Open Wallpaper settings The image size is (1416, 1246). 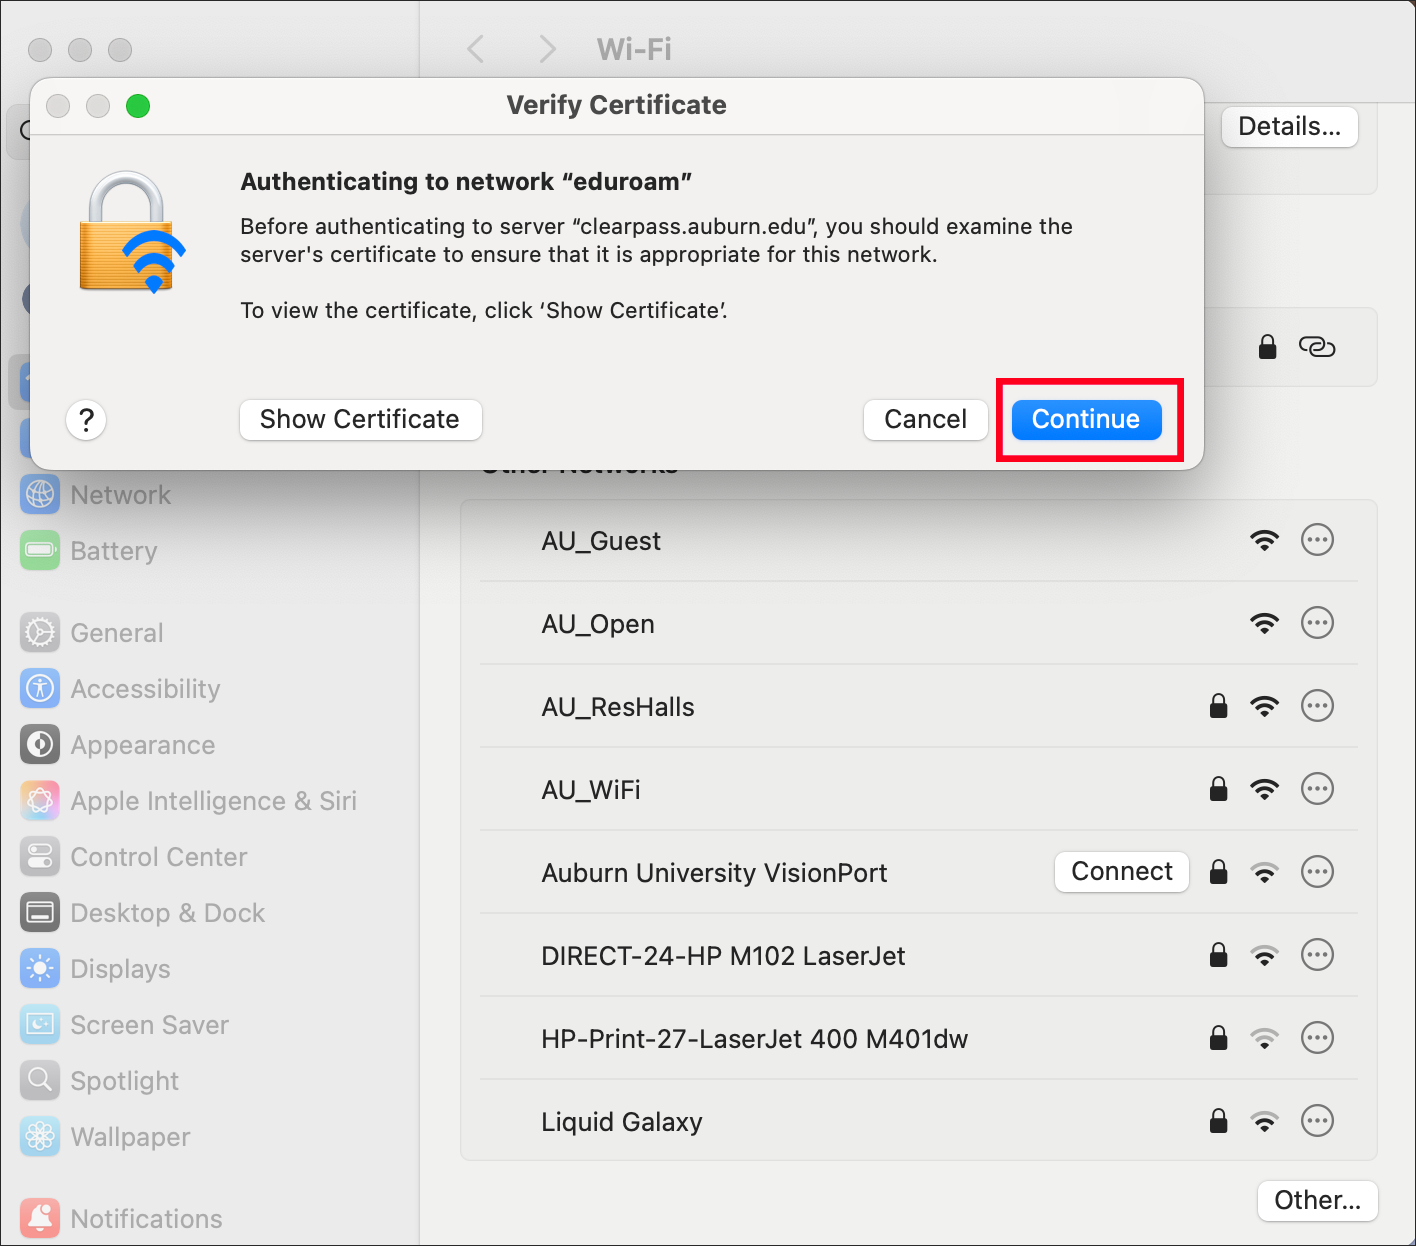coord(130,1136)
